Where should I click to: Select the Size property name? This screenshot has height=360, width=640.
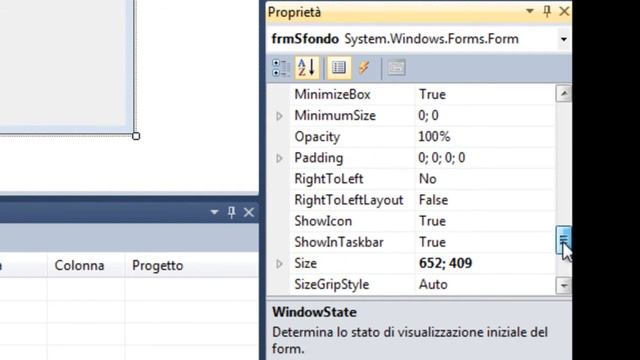(305, 264)
